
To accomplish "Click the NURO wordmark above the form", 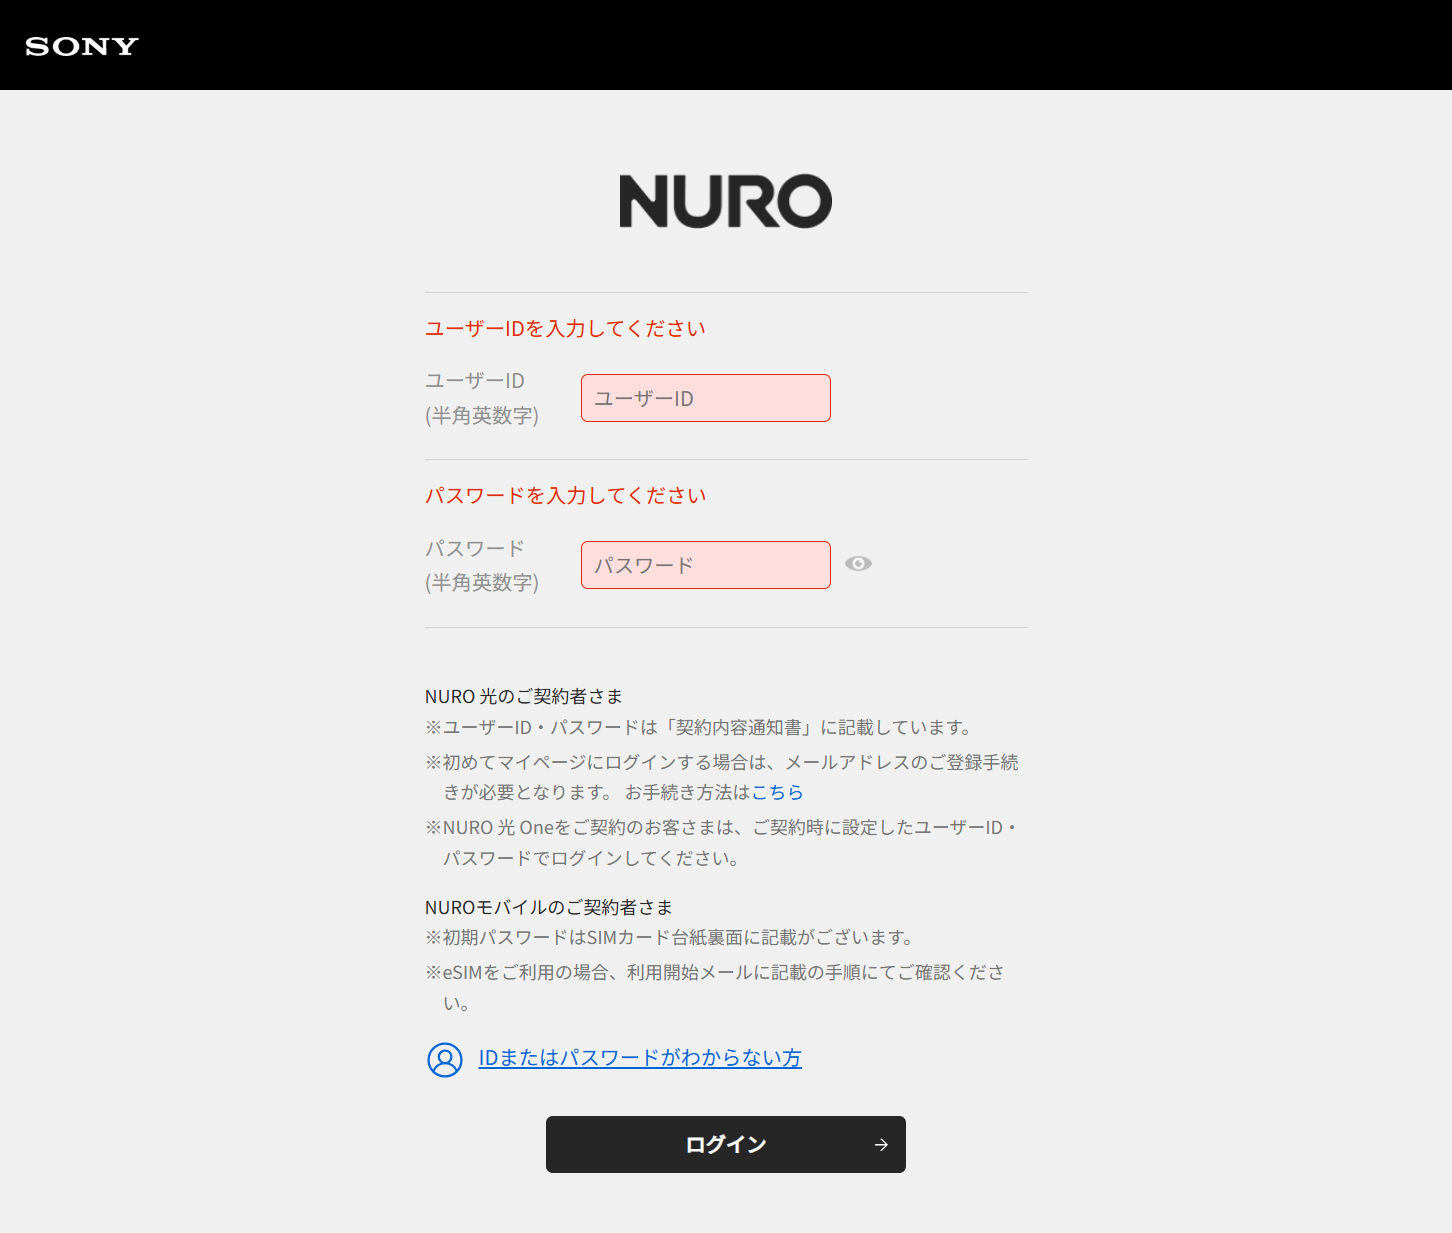I will [x=725, y=200].
